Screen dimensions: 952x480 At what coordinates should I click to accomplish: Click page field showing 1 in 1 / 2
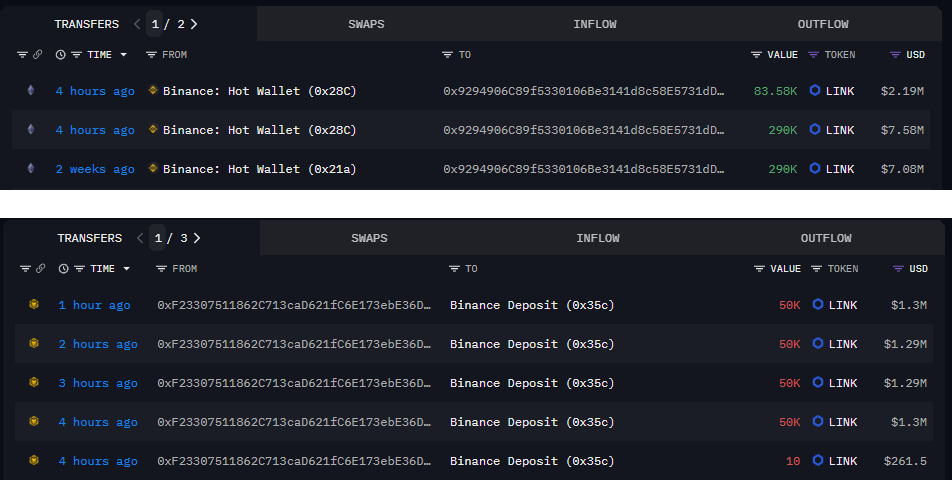[155, 24]
